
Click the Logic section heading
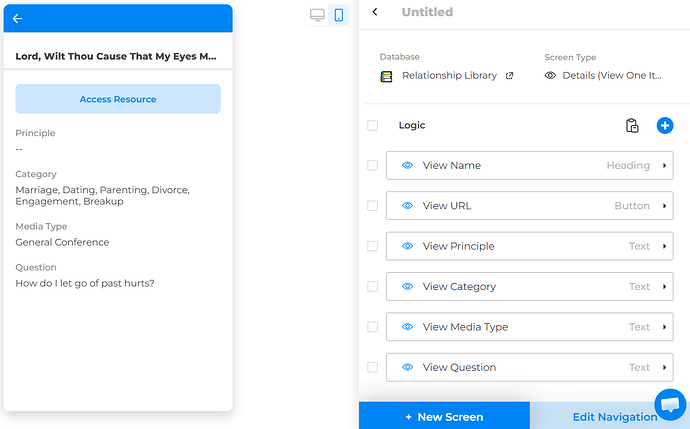click(x=412, y=125)
